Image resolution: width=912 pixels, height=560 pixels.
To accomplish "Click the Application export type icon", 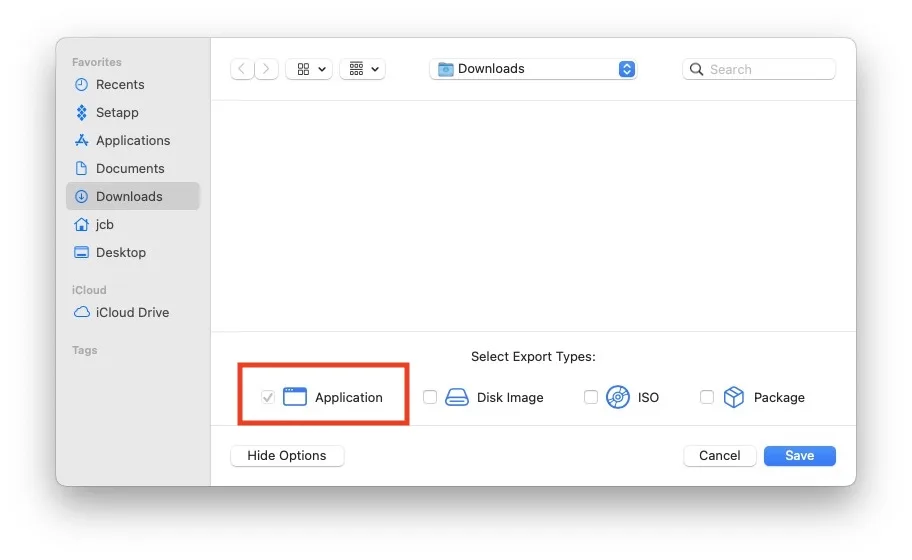I will tap(294, 397).
